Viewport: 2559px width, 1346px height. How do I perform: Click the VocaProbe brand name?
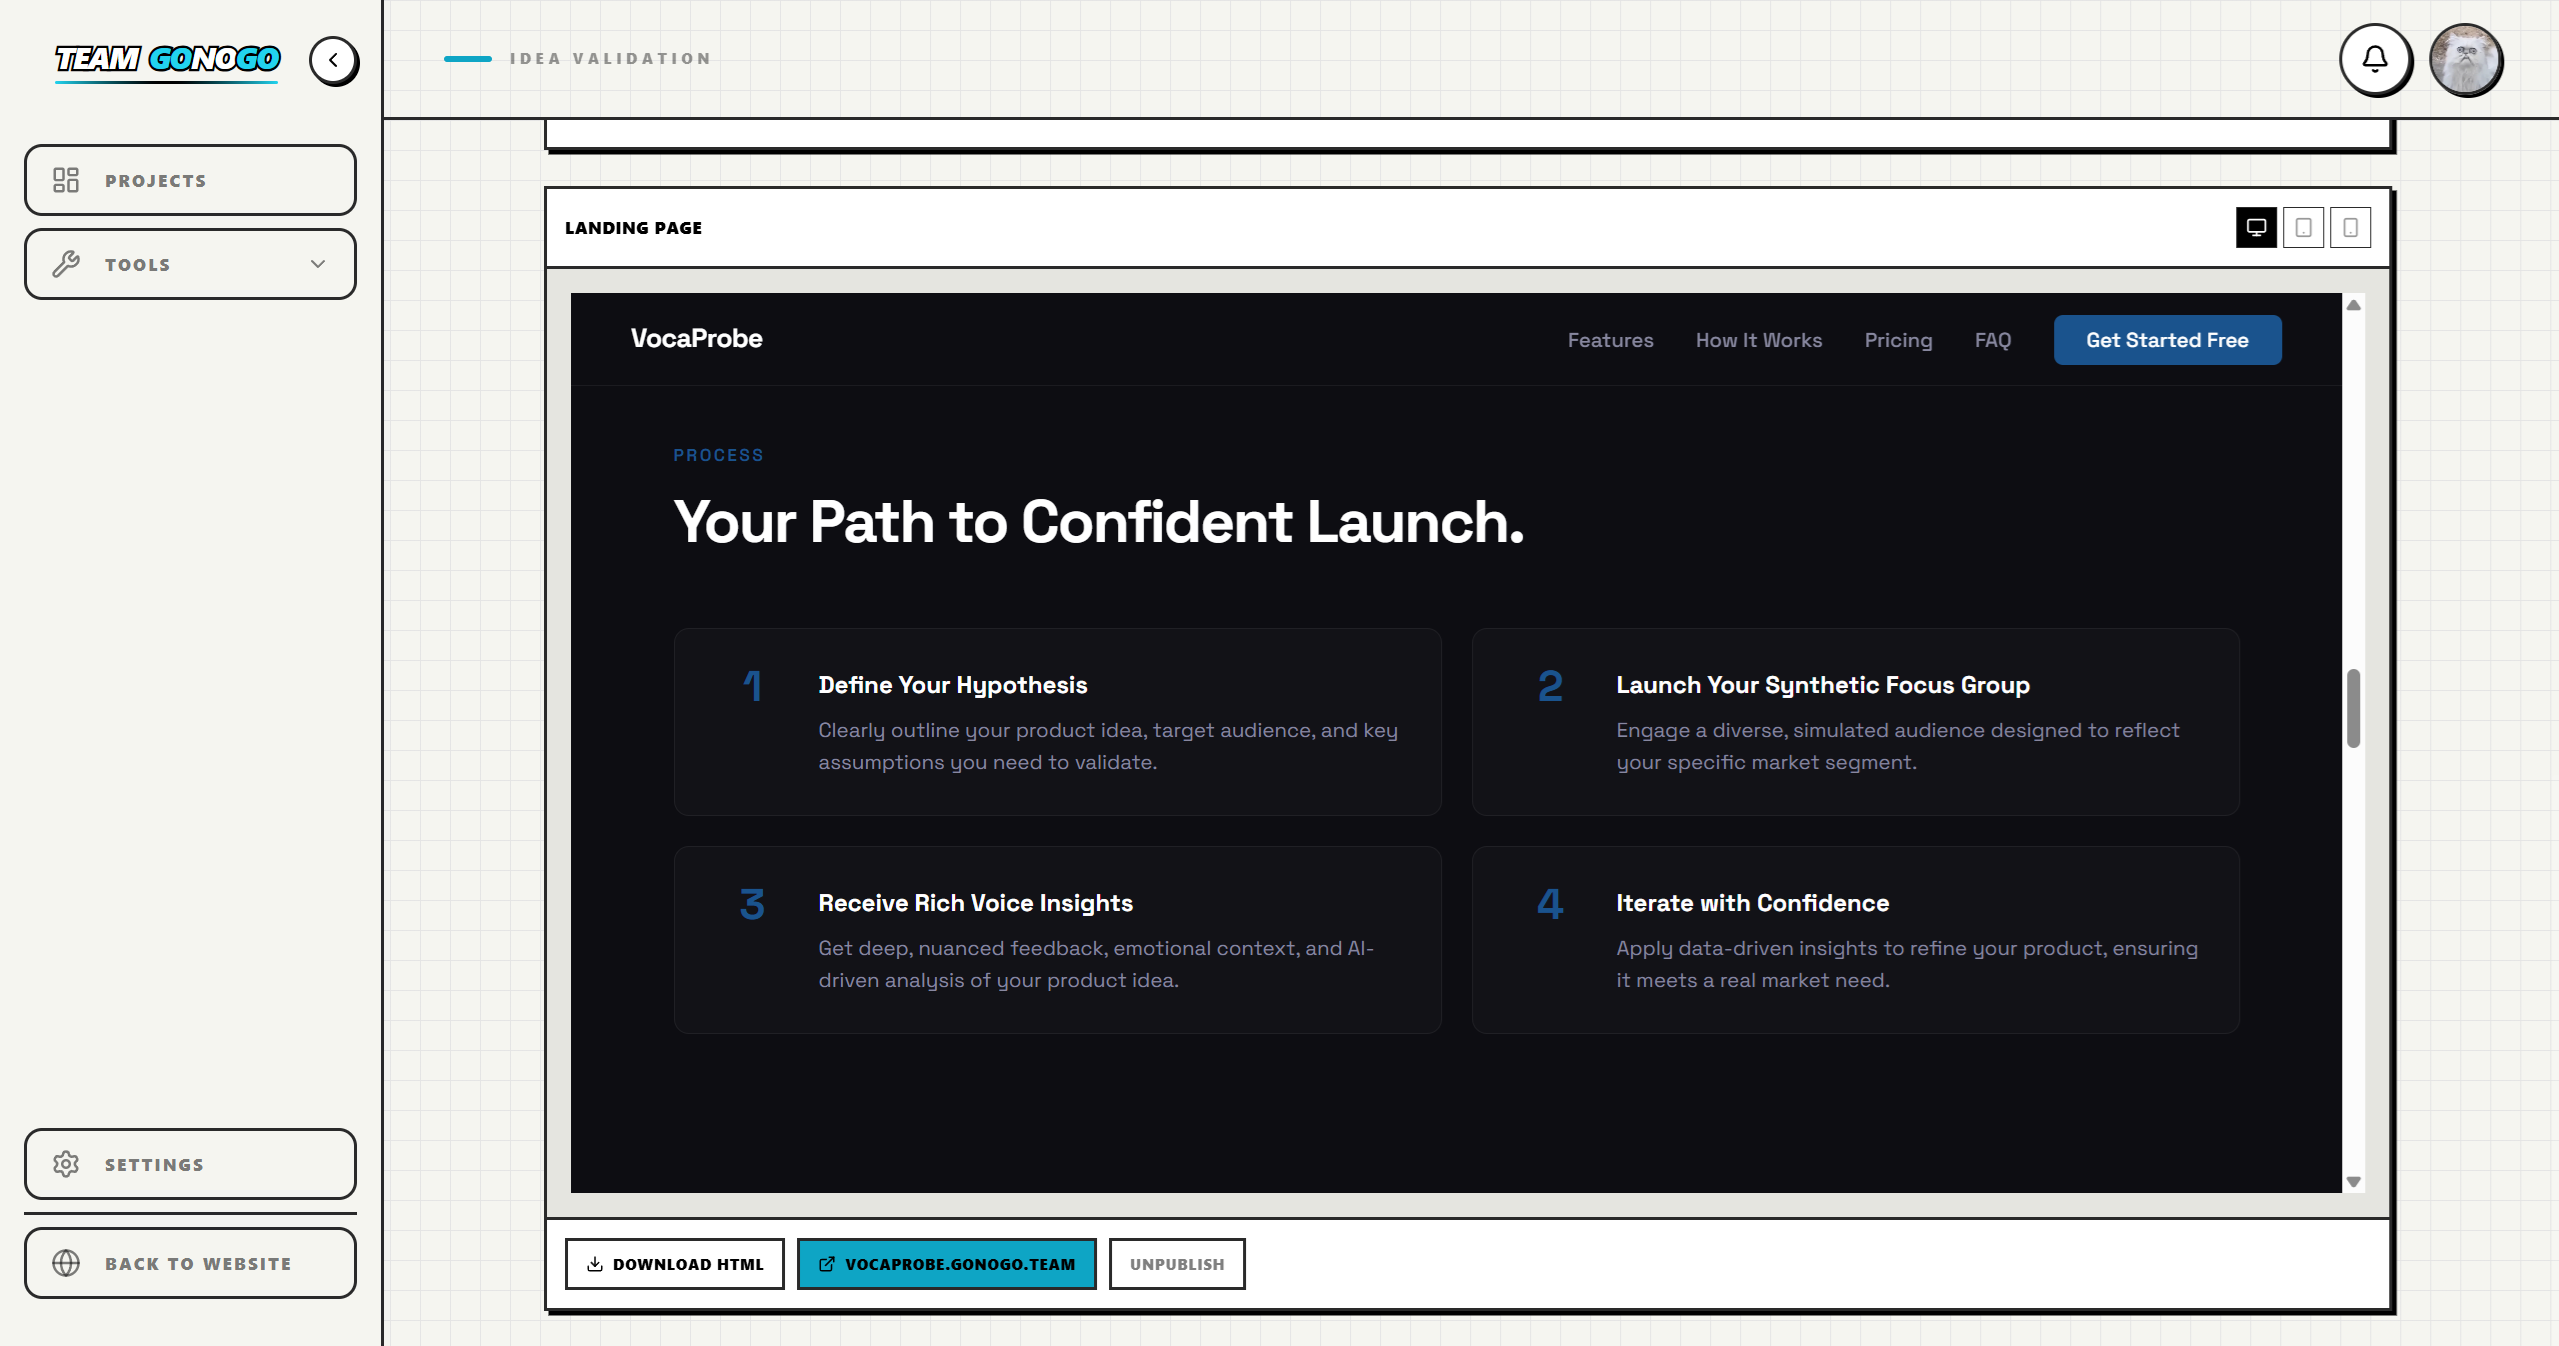tap(696, 339)
